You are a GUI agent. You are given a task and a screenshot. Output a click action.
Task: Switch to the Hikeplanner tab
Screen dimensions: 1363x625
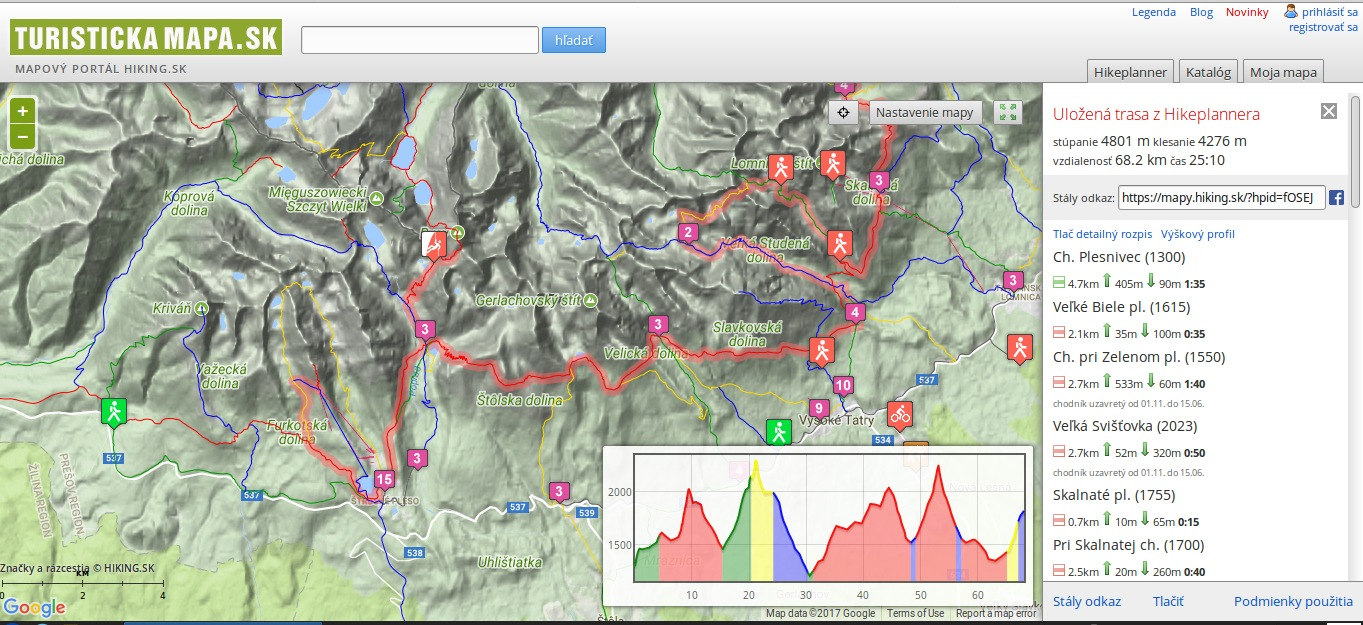[x=1131, y=72]
